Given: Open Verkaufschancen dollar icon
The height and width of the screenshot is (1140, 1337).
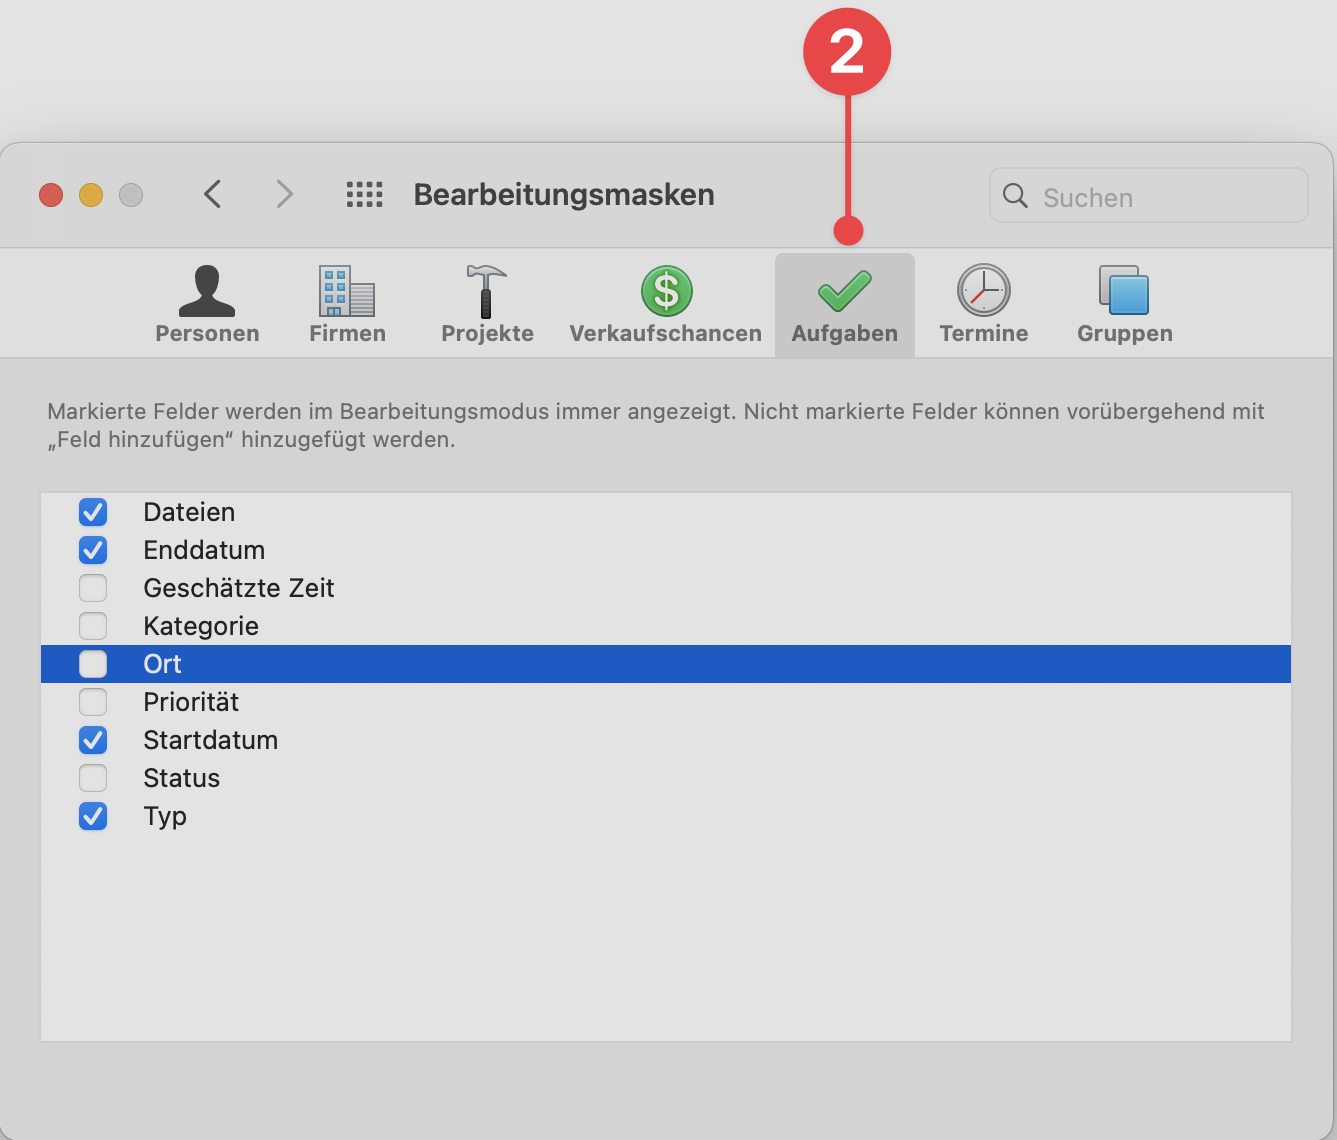Looking at the screenshot, I should 665,291.
